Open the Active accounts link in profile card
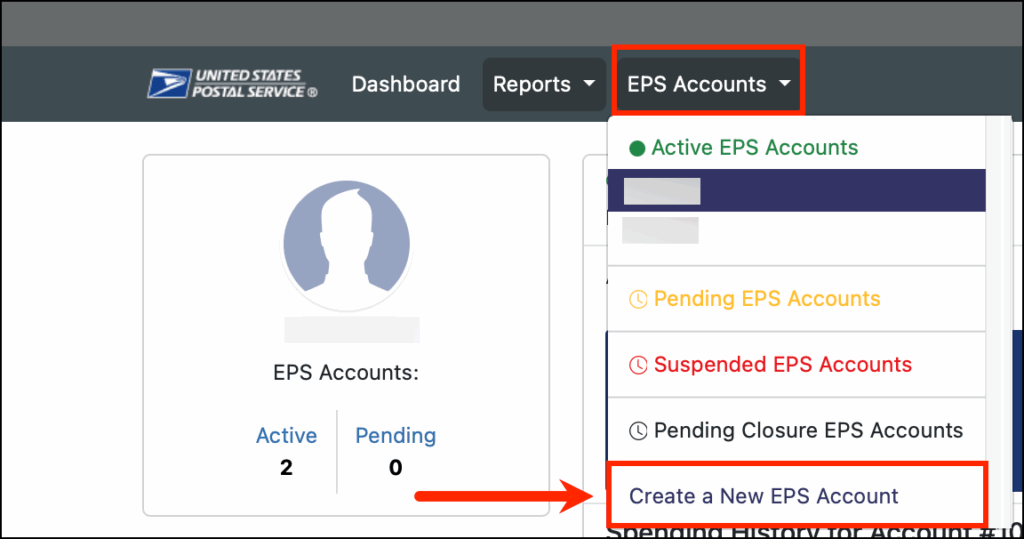 point(286,436)
